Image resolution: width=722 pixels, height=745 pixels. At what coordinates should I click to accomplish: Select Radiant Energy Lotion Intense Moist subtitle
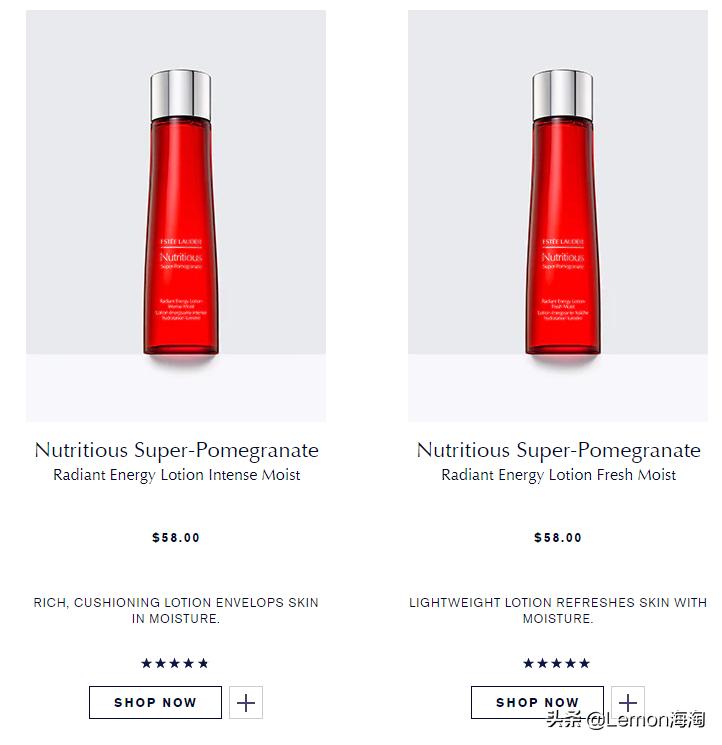point(176,475)
